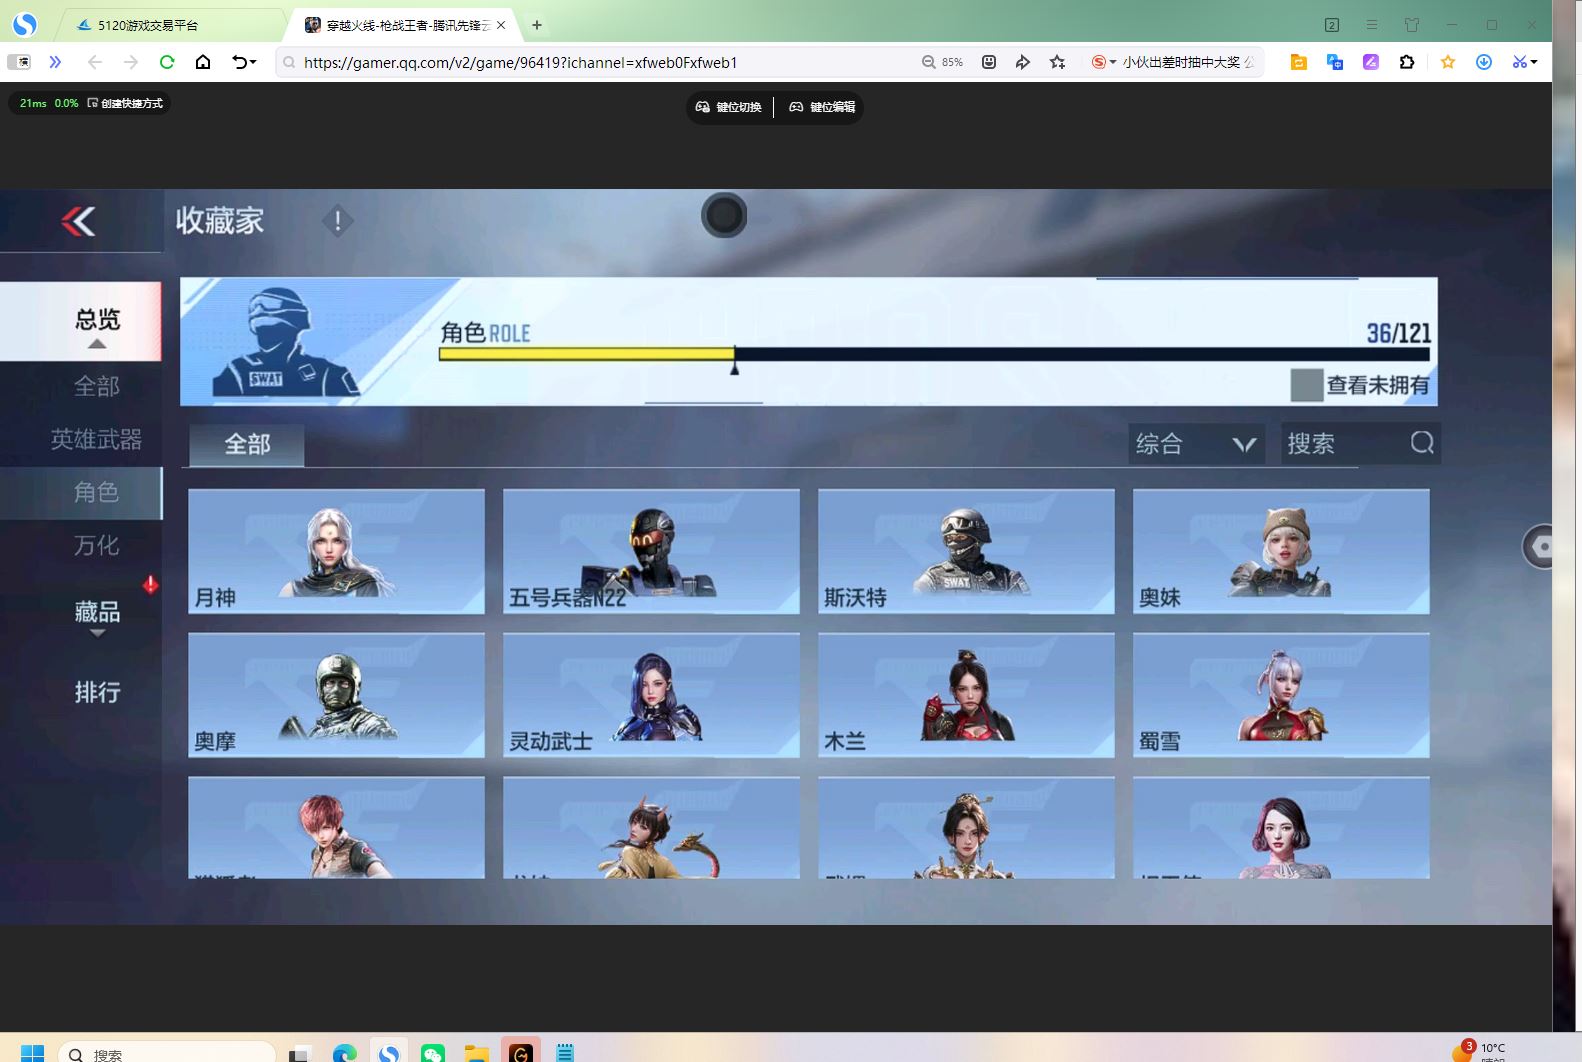Click the search magnifier icon in game
Viewport: 1582px width, 1062px height.
(1421, 443)
